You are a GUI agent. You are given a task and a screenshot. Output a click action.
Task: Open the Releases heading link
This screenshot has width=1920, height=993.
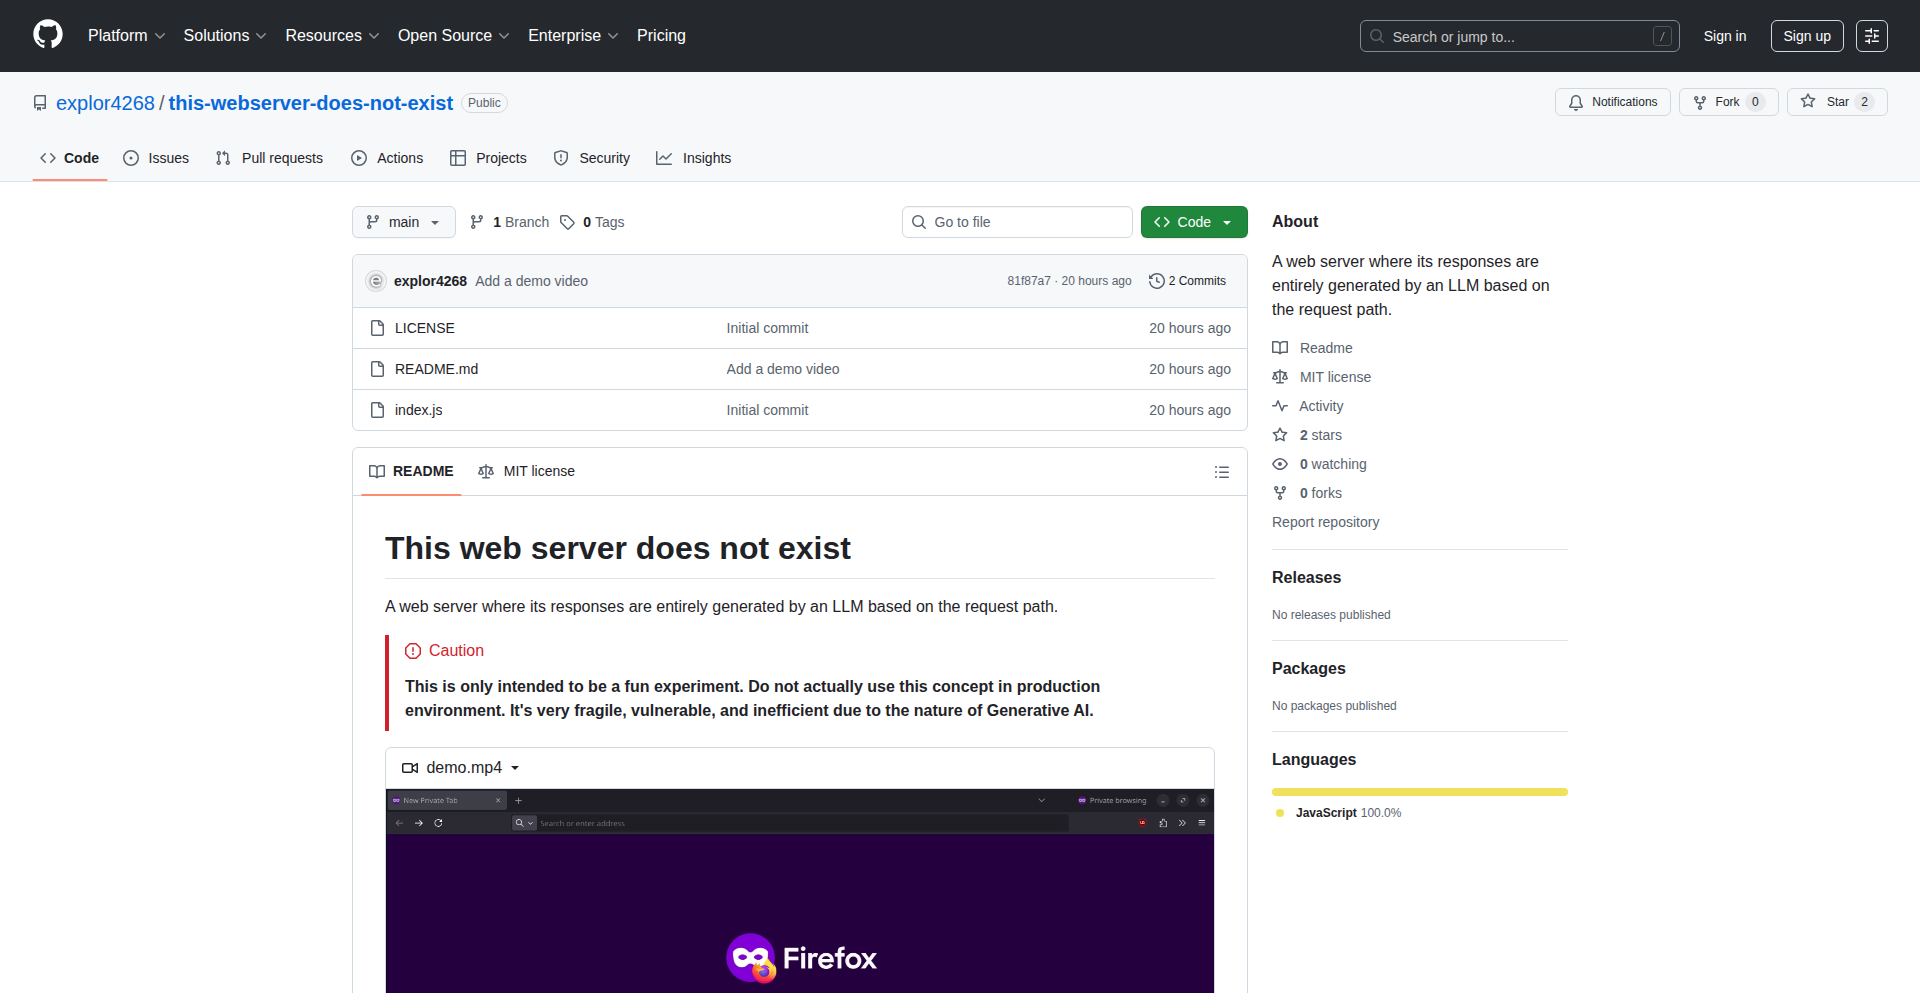(x=1306, y=577)
